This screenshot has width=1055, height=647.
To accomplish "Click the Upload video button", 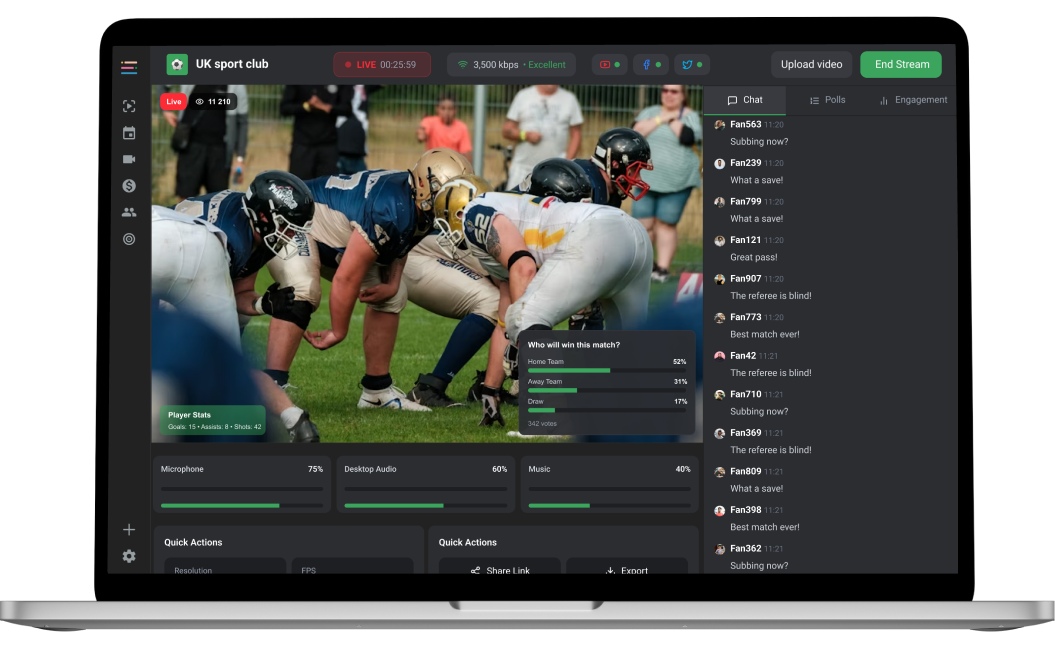I will pyautogui.click(x=811, y=63).
